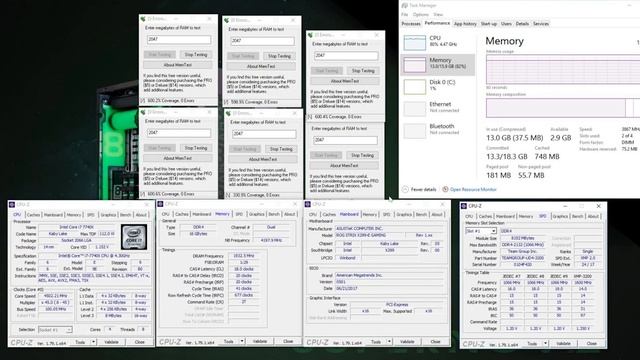The width and height of the screenshot is (640, 360).
Task: Switch to Caches tab in the CPU-tab CPU-Z window
Action: [x=33, y=215]
